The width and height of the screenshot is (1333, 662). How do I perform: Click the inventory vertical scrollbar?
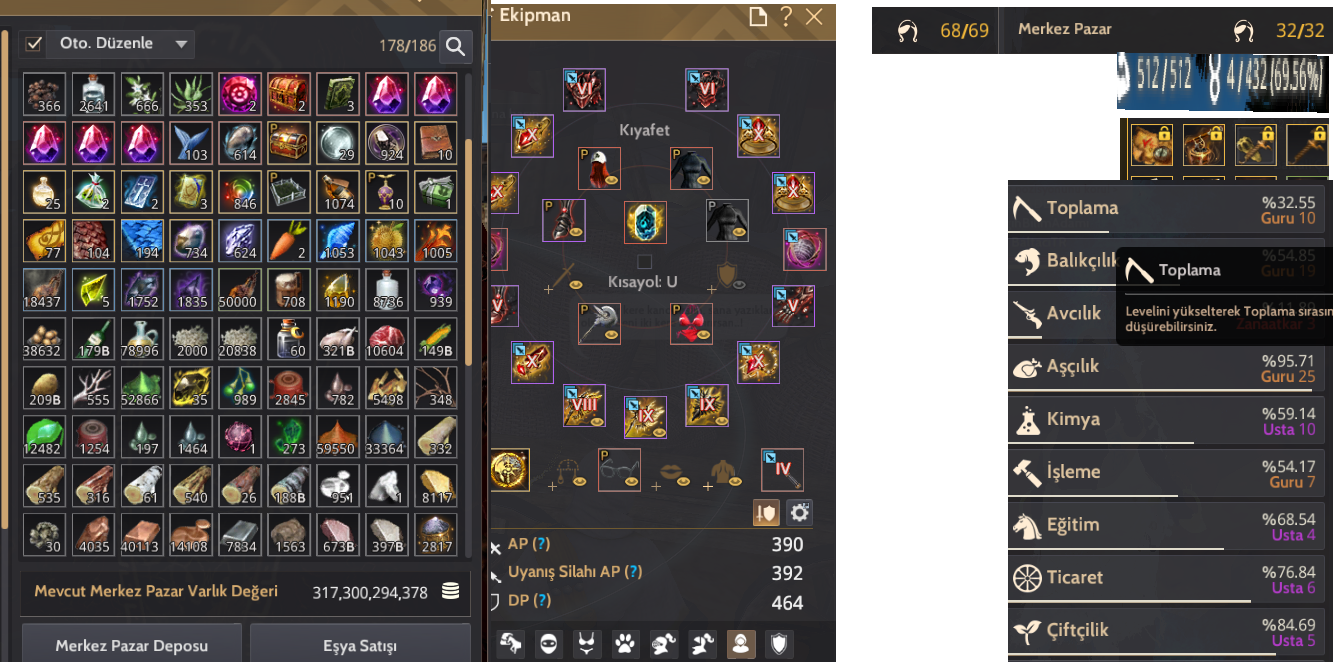coord(466,310)
